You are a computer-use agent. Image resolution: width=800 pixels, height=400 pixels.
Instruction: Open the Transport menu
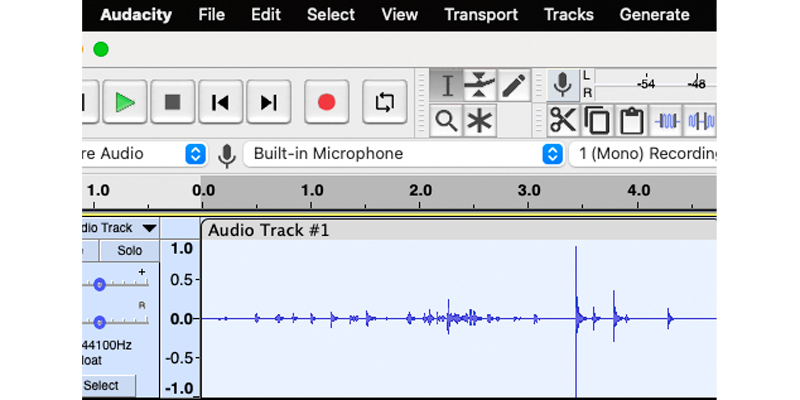pos(481,15)
